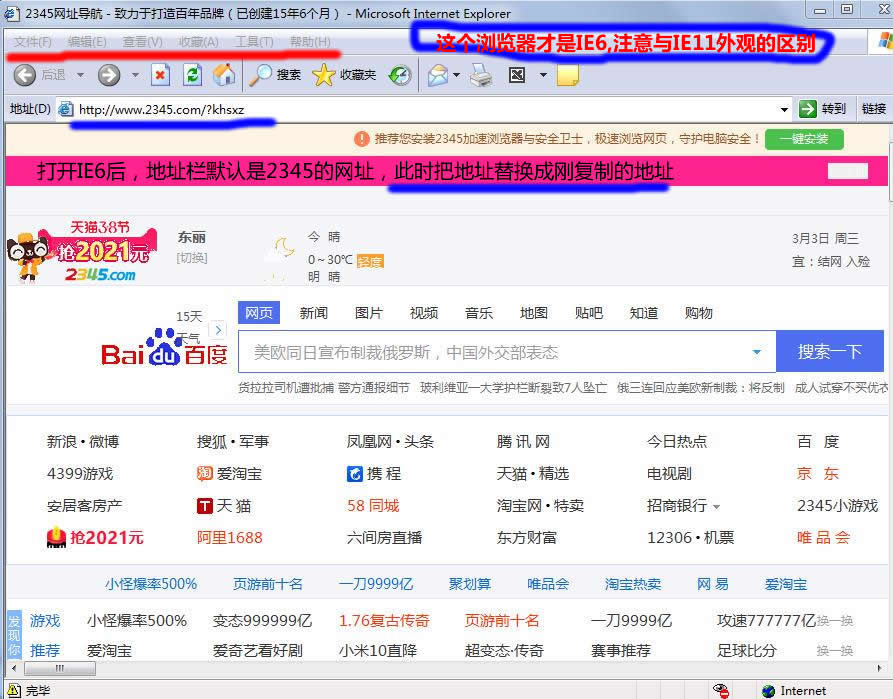The width and height of the screenshot is (893, 699).
Task: Click the yellow note toolbar icon
Action: click(567, 75)
